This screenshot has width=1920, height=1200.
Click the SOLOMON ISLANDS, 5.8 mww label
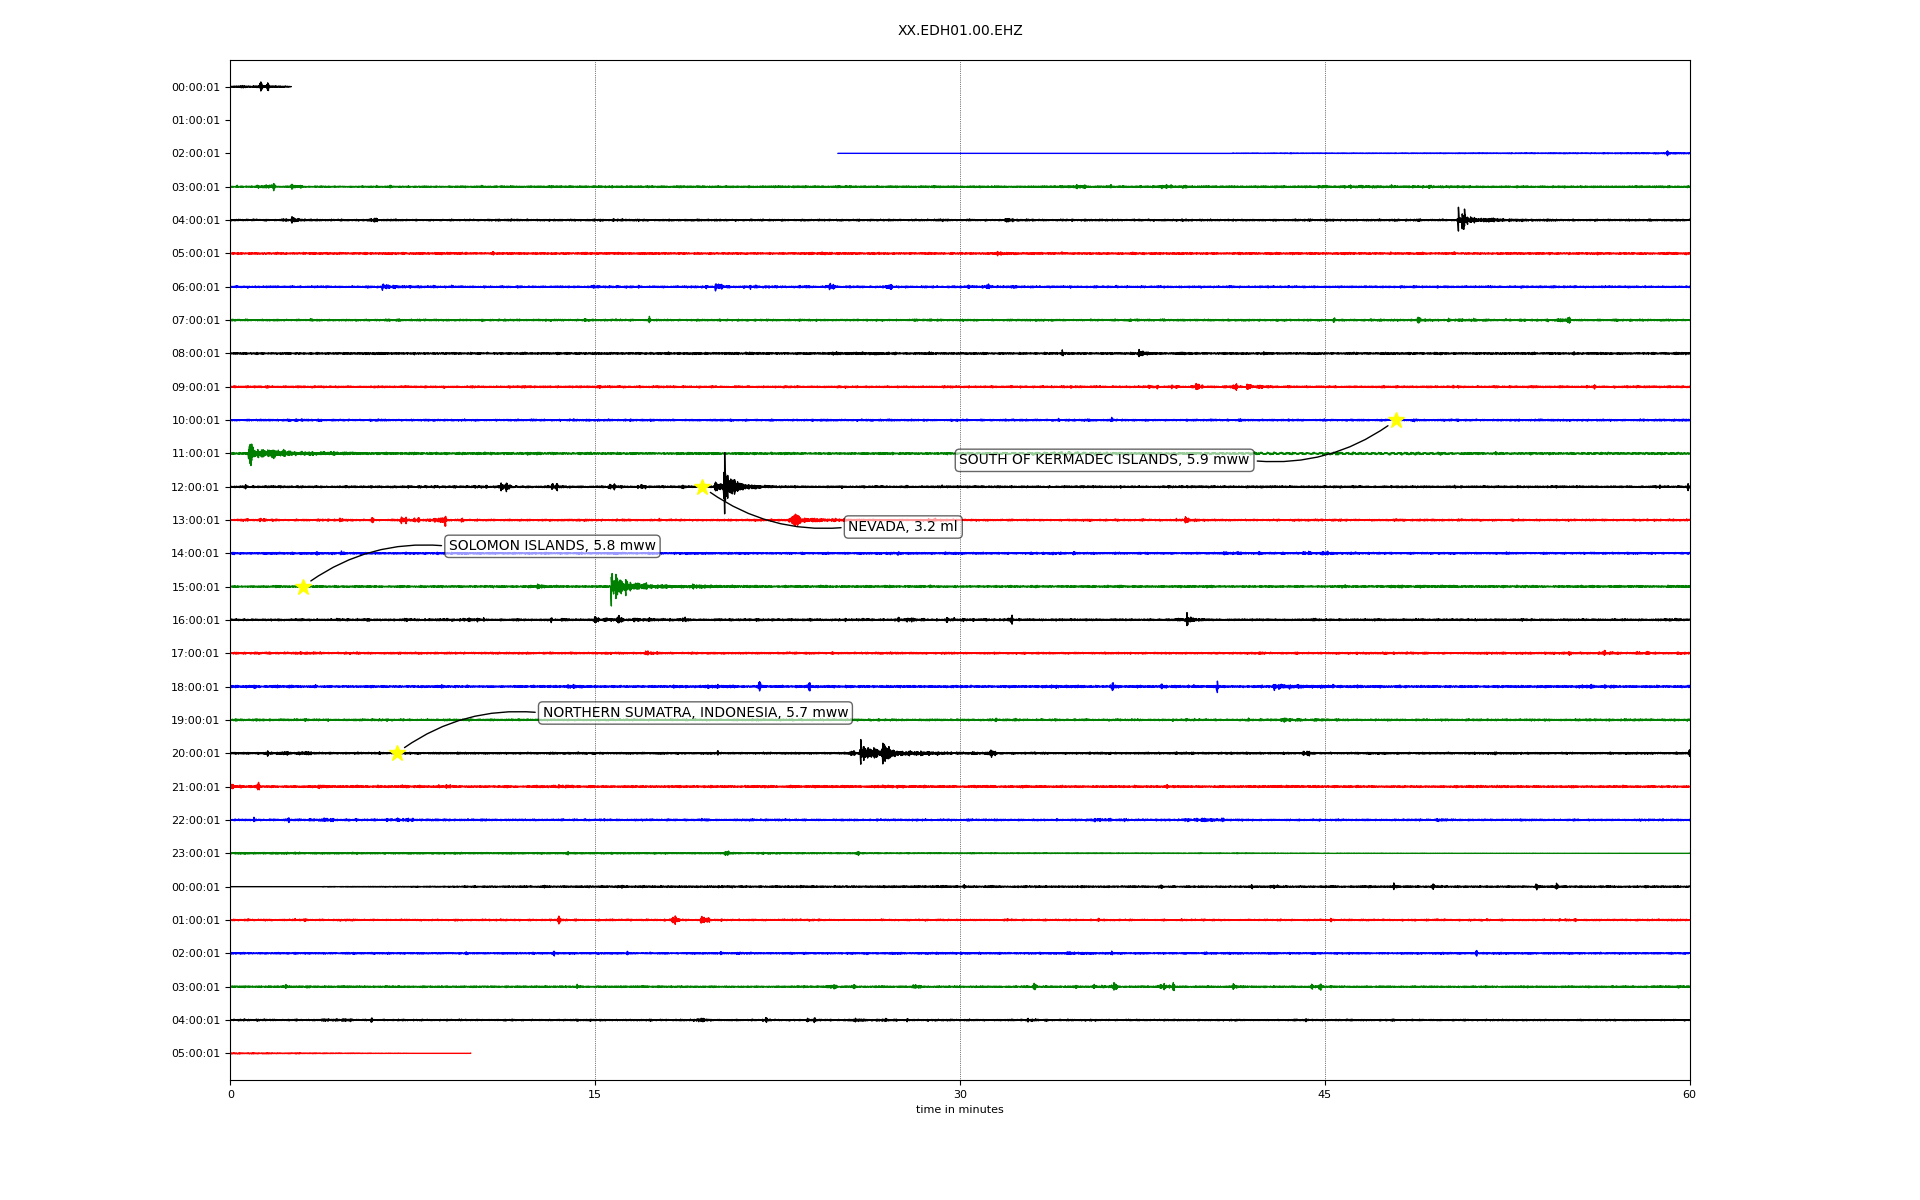552,546
